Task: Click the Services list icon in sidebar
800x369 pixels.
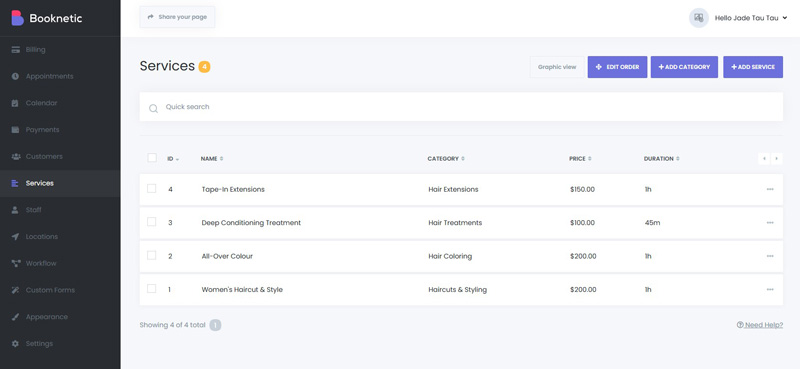Action: 15,183
